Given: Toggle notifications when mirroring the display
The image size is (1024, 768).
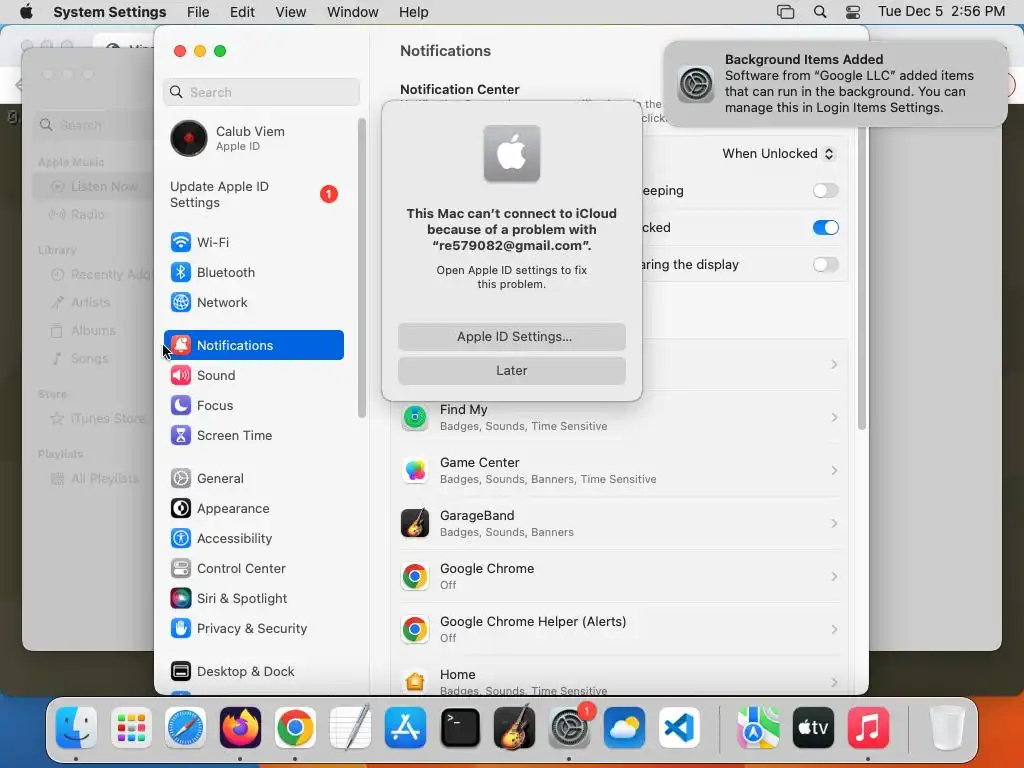Looking at the screenshot, I should pyautogui.click(x=825, y=264).
